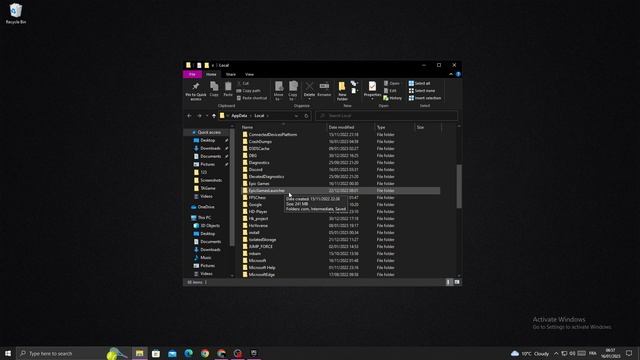640x360 pixels.
Task: Click the Search Local field
Action: [387, 116]
